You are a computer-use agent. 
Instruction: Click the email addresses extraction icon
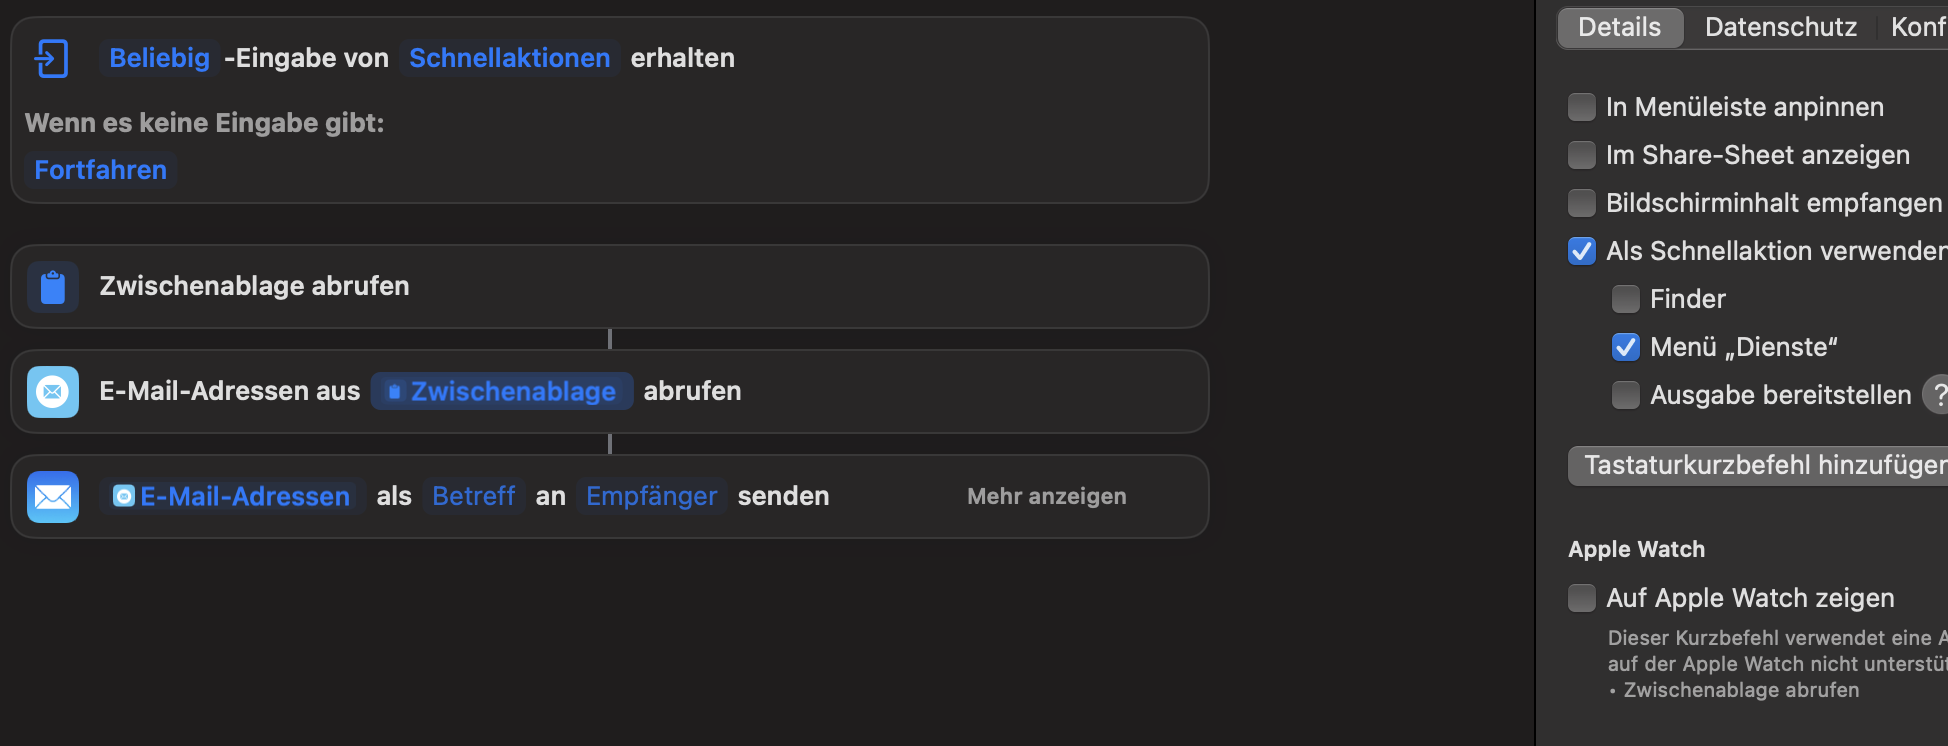pyautogui.click(x=53, y=392)
